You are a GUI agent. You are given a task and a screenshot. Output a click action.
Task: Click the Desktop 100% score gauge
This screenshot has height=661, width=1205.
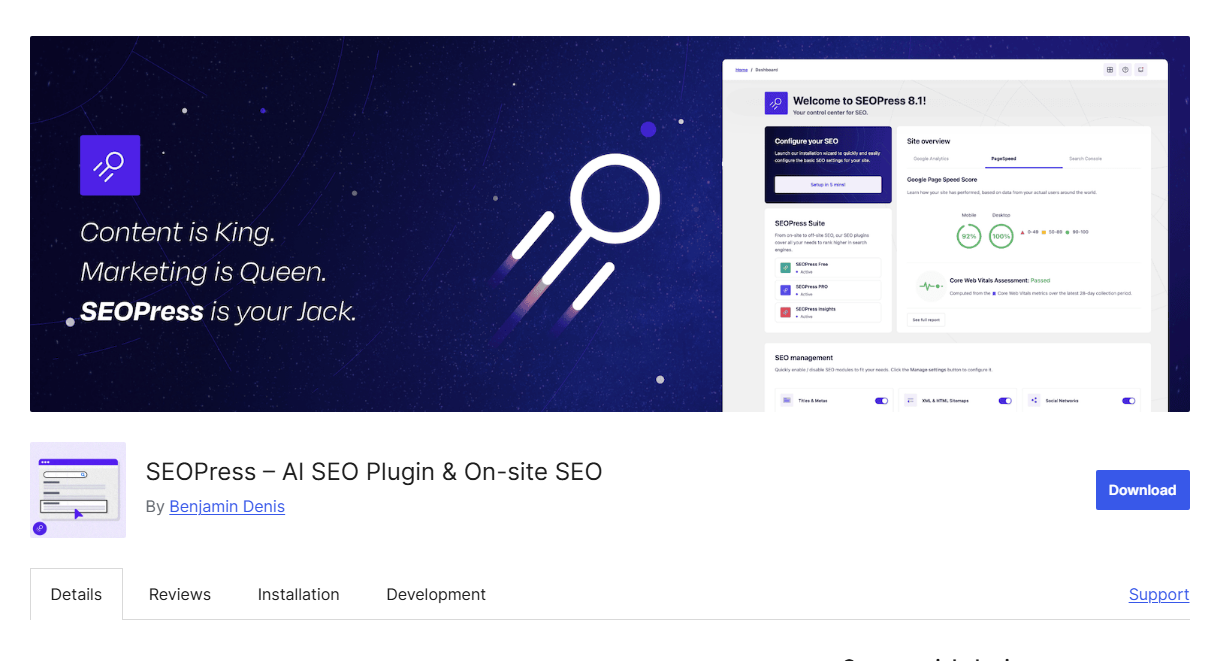[1001, 236]
